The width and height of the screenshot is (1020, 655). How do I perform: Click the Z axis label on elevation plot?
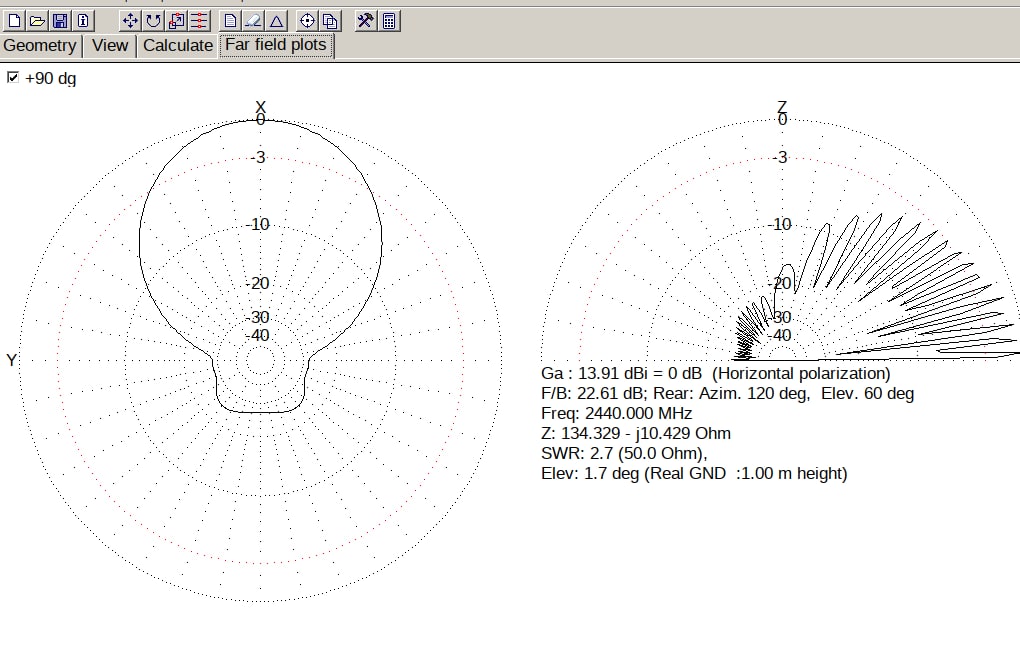[x=782, y=107]
